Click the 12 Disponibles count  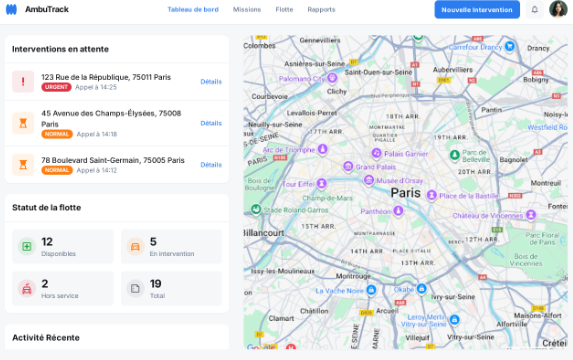(x=47, y=242)
